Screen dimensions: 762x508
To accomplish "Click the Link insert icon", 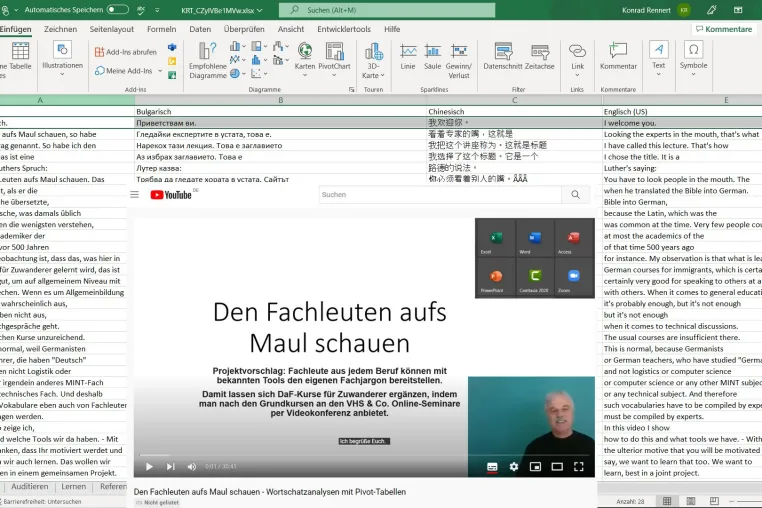I will (x=577, y=51).
